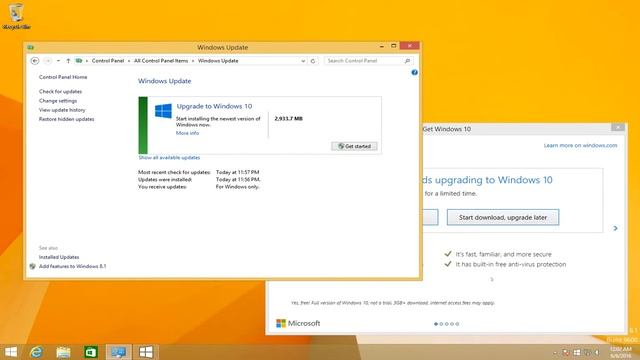Open Change settings link
The image size is (640, 360).
(58, 101)
